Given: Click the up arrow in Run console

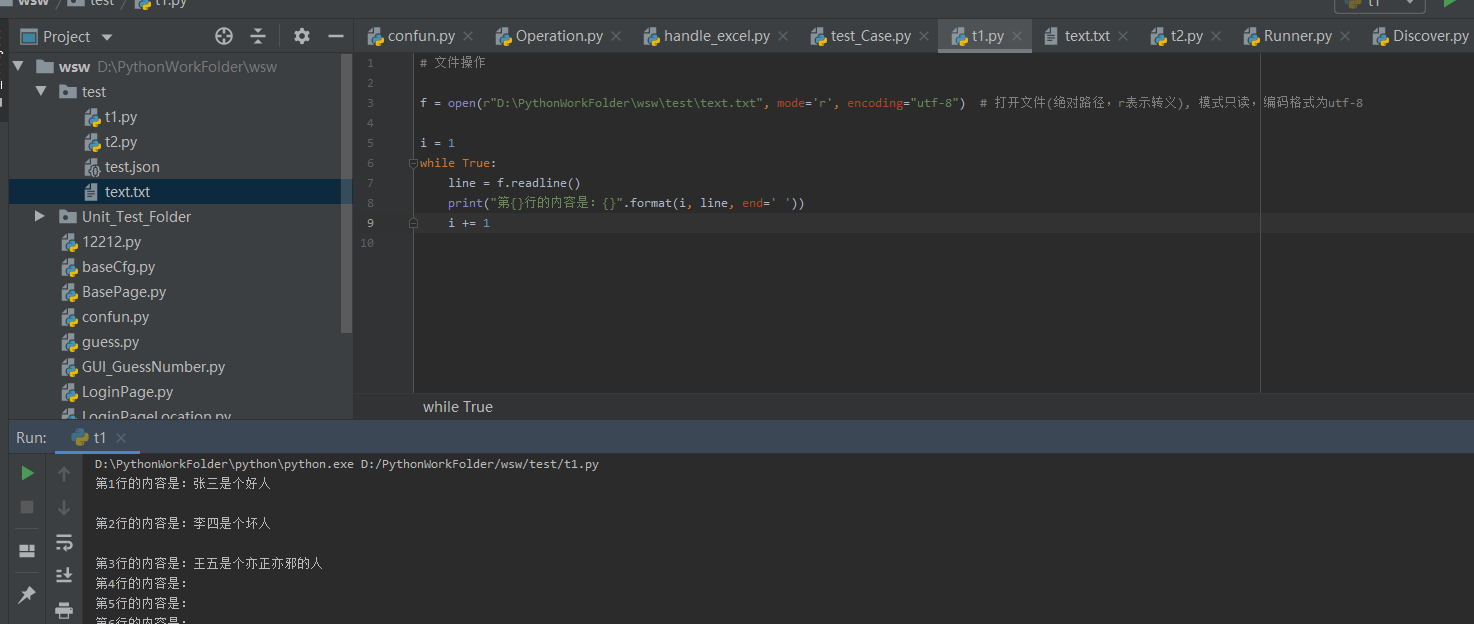Looking at the screenshot, I should tap(64, 474).
